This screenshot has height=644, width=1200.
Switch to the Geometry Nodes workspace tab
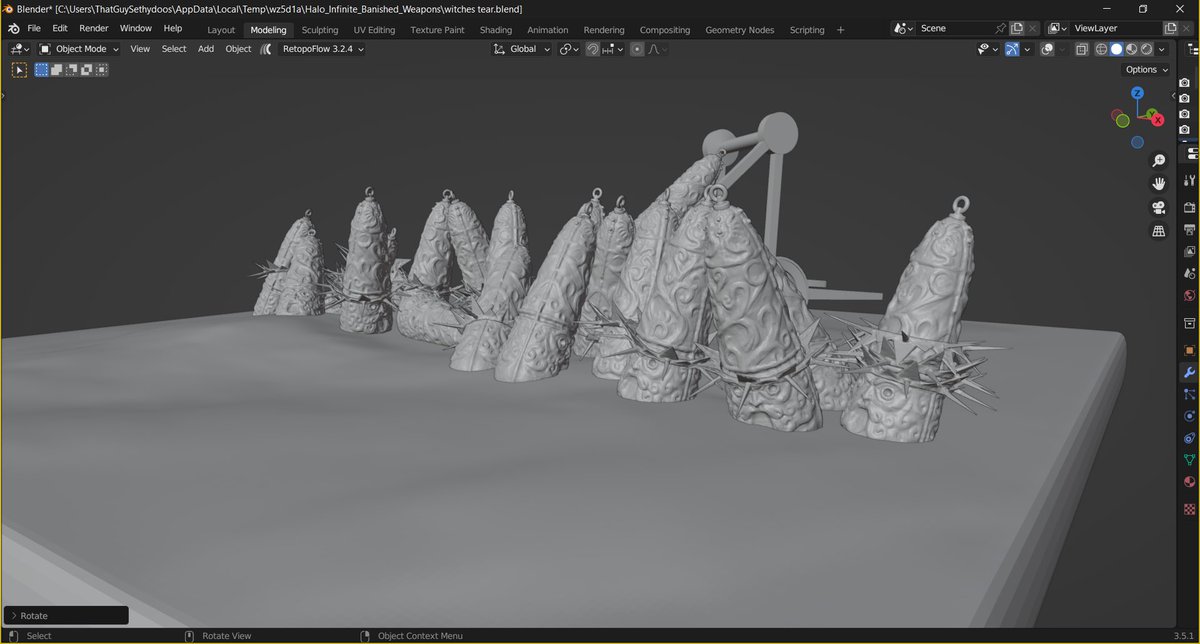739,30
